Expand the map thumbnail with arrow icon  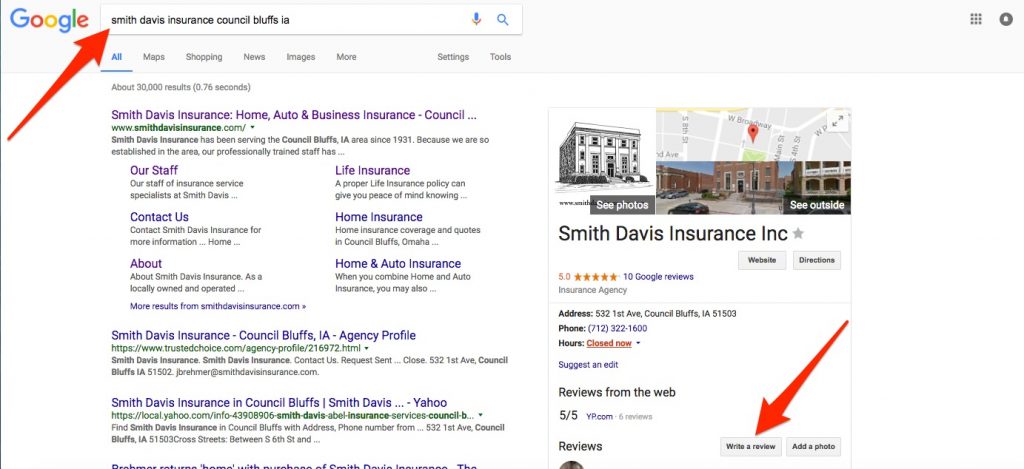click(x=837, y=121)
